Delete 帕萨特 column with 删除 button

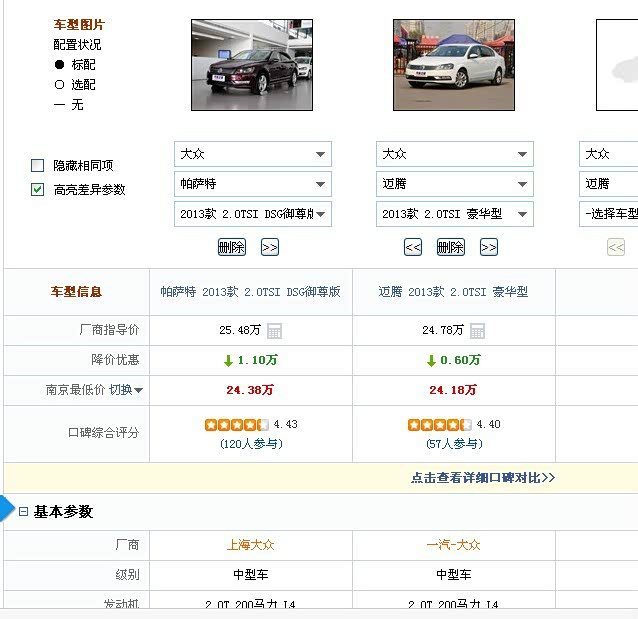[x=232, y=247]
